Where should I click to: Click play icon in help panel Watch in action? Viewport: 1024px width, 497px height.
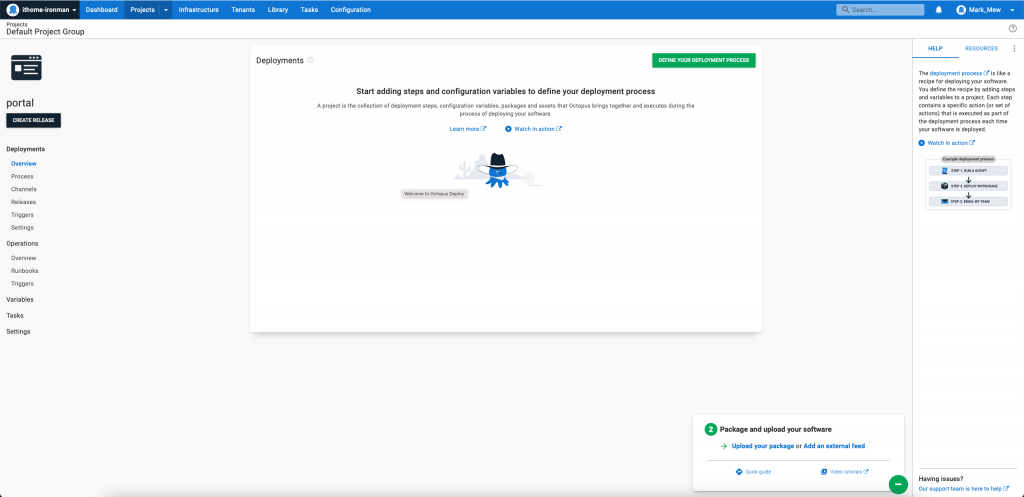pyautogui.click(x=921, y=142)
